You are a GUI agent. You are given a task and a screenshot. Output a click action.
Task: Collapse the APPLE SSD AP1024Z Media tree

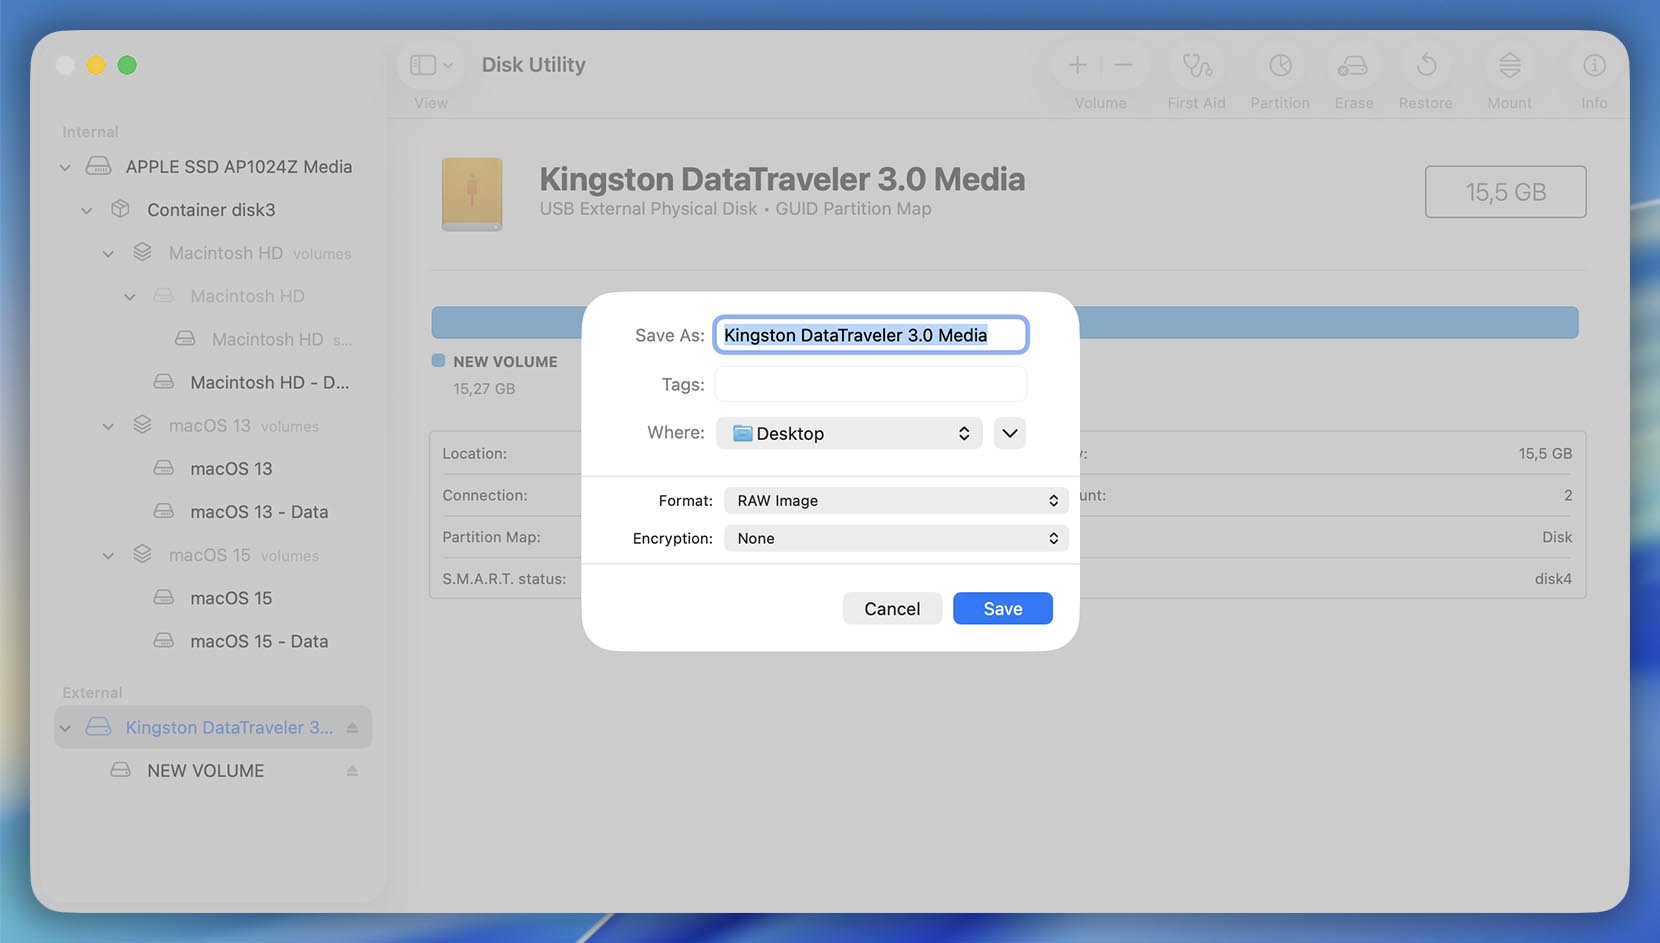coord(65,167)
